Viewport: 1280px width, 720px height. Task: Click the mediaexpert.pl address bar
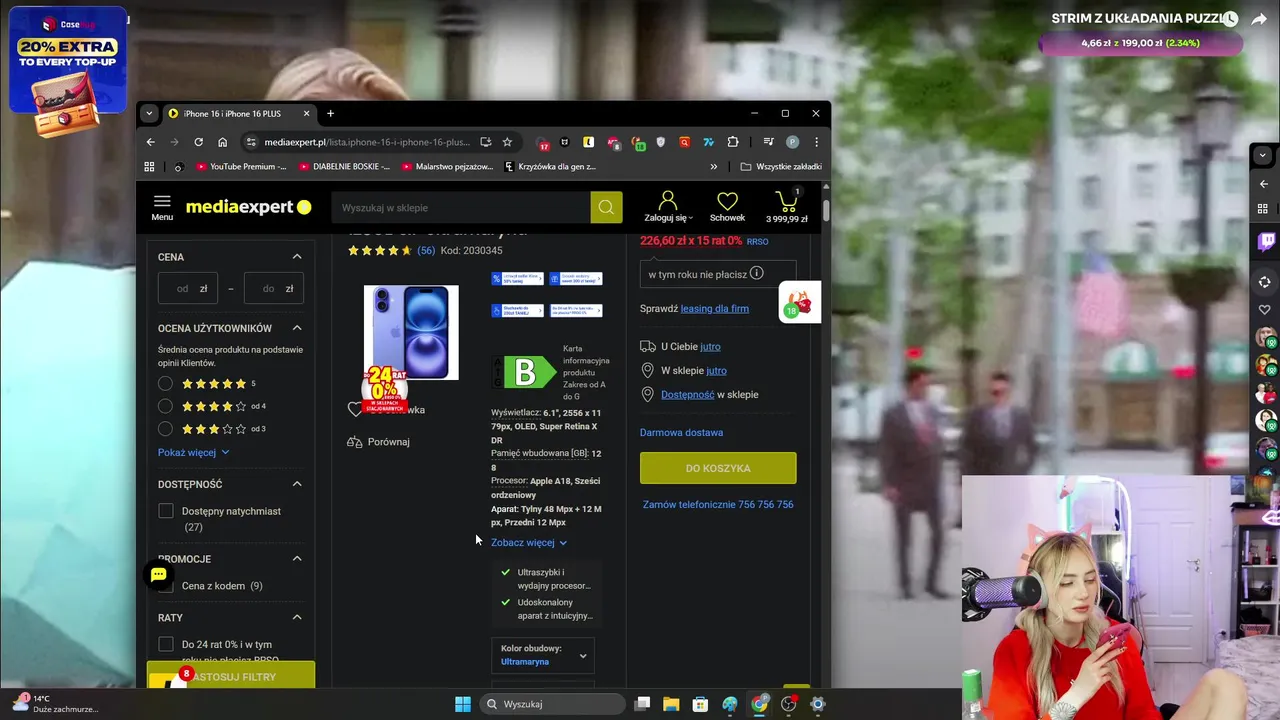366,142
